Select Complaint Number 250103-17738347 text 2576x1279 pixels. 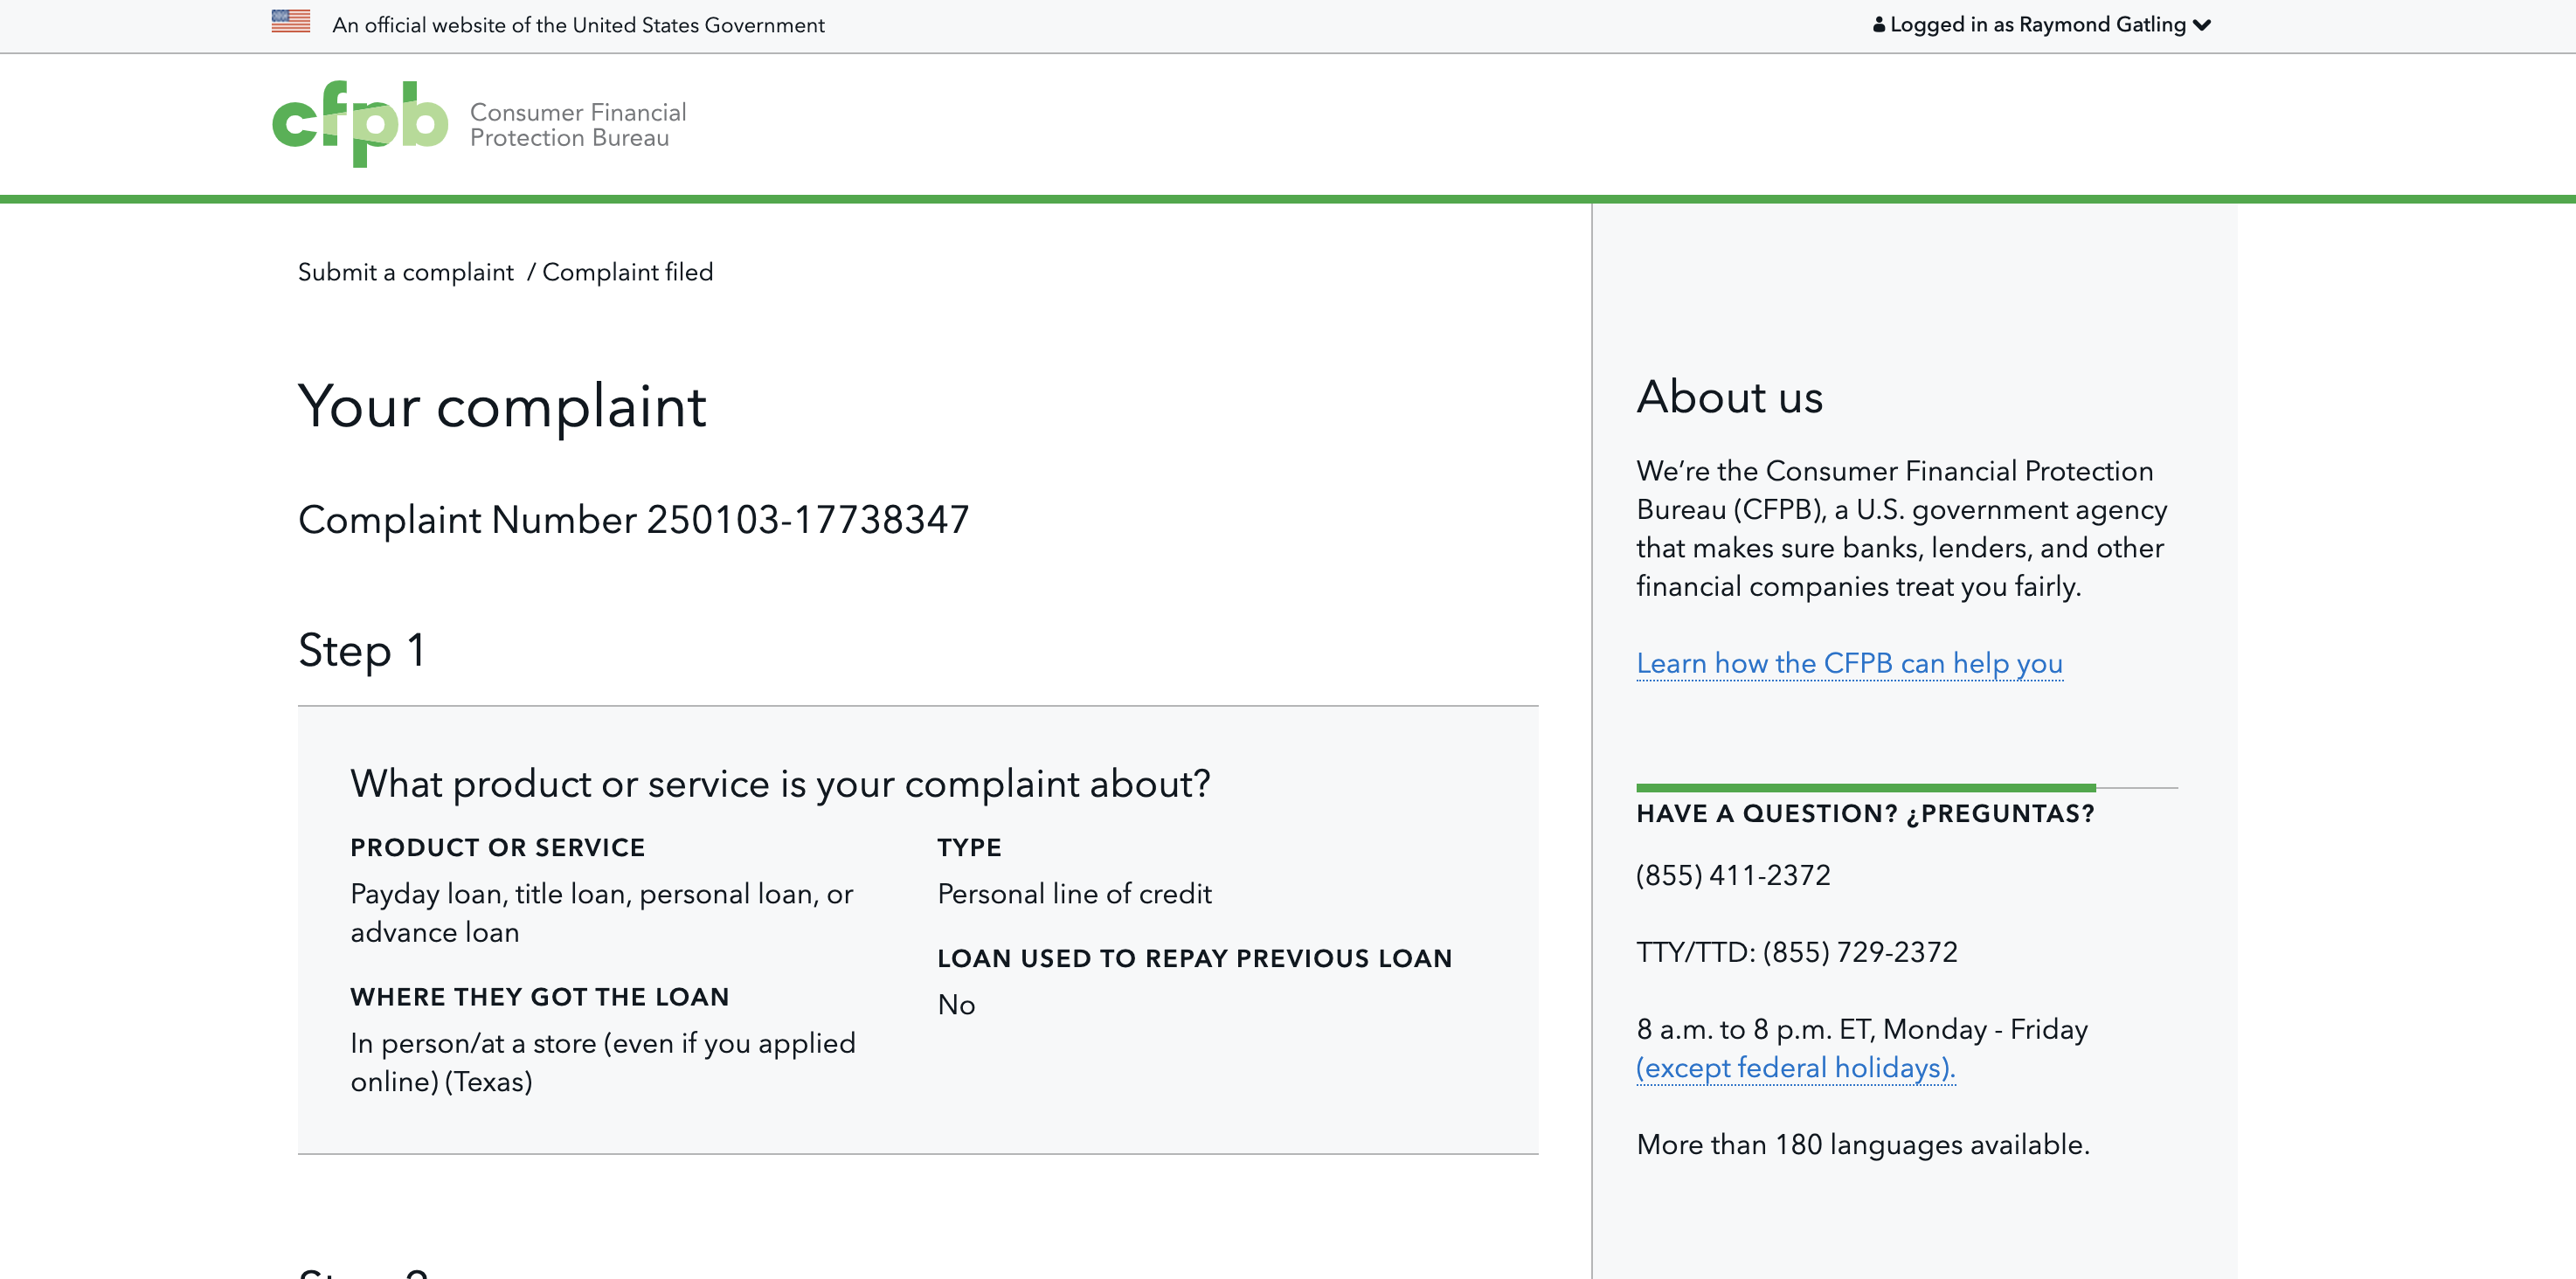tap(633, 520)
